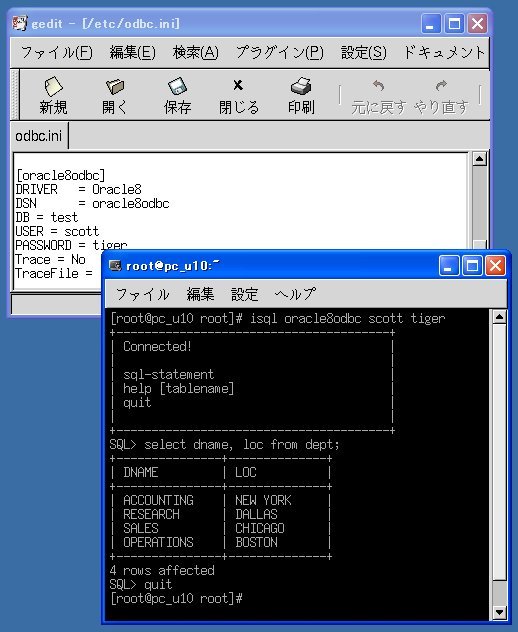Click the OPERATIONS cell
The width and height of the screenshot is (518, 632).
158,543
